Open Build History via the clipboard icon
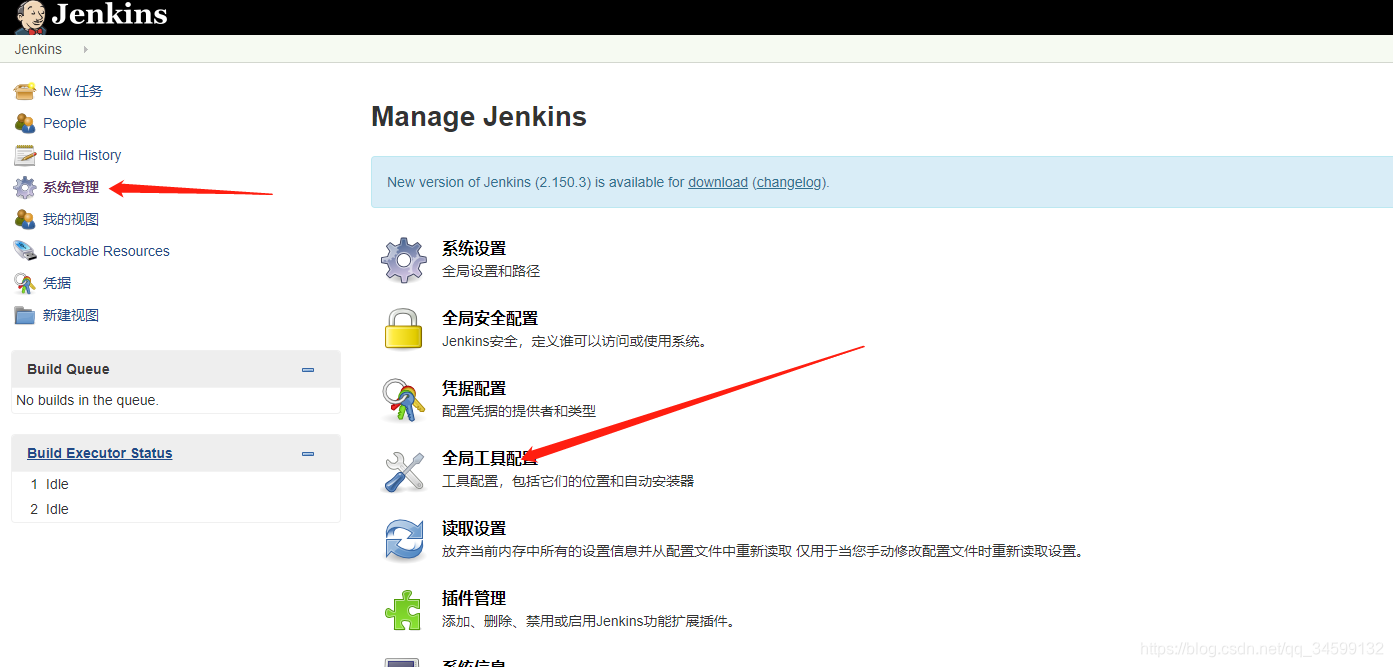The width and height of the screenshot is (1393, 667). click(x=24, y=155)
